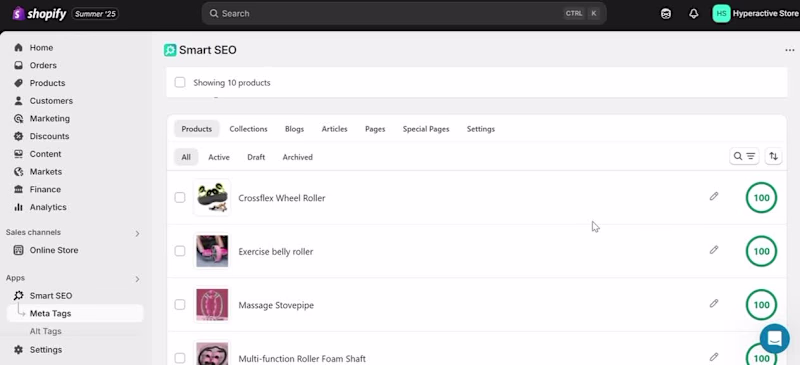
Task: Click the top Search input field
Action: click(404, 14)
